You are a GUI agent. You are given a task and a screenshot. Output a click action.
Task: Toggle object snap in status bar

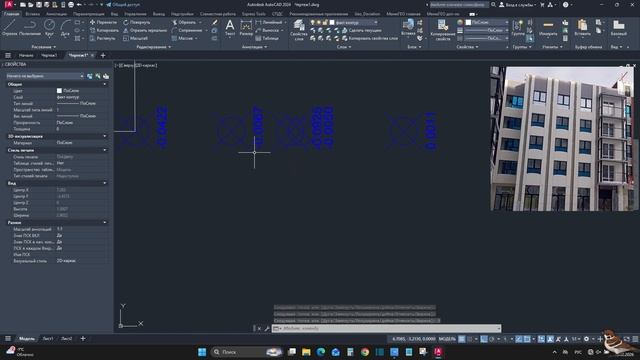(527, 339)
